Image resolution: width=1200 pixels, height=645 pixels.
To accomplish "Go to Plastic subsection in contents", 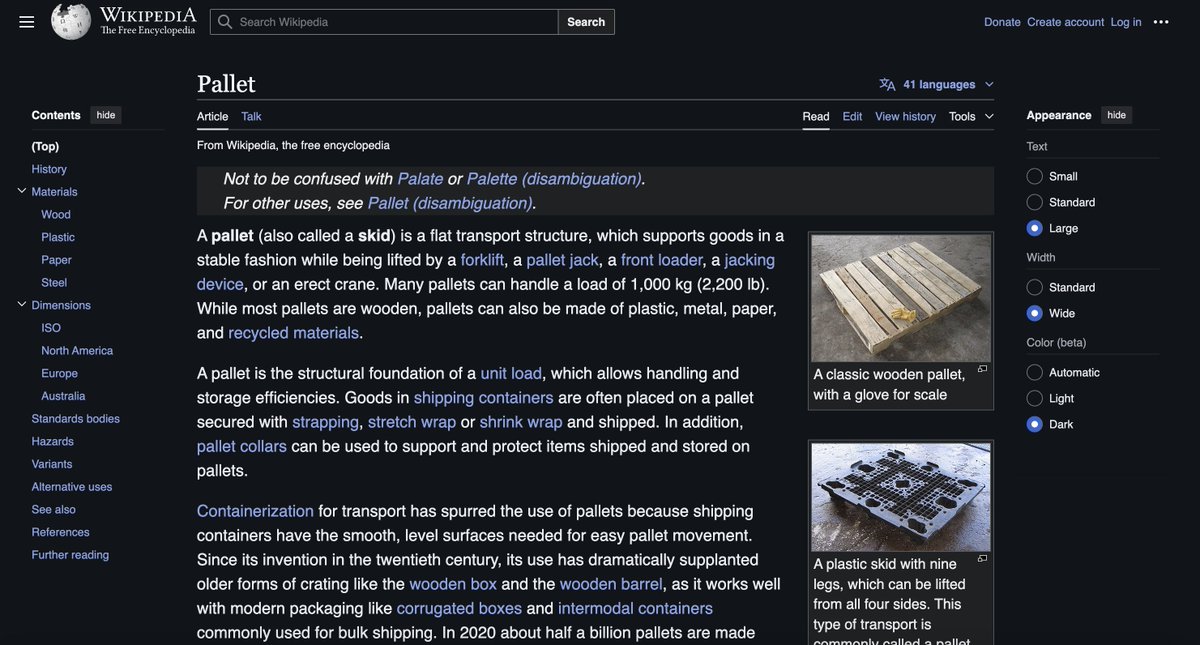I will pyautogui.click(x=58, y=237).
